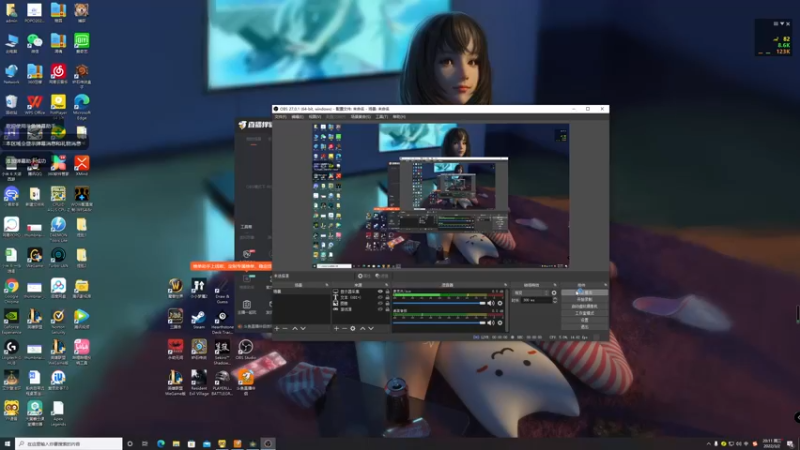The image size is (800, 450).
Task: Open settings gear for first mixer channel
Action: [500, 303]
